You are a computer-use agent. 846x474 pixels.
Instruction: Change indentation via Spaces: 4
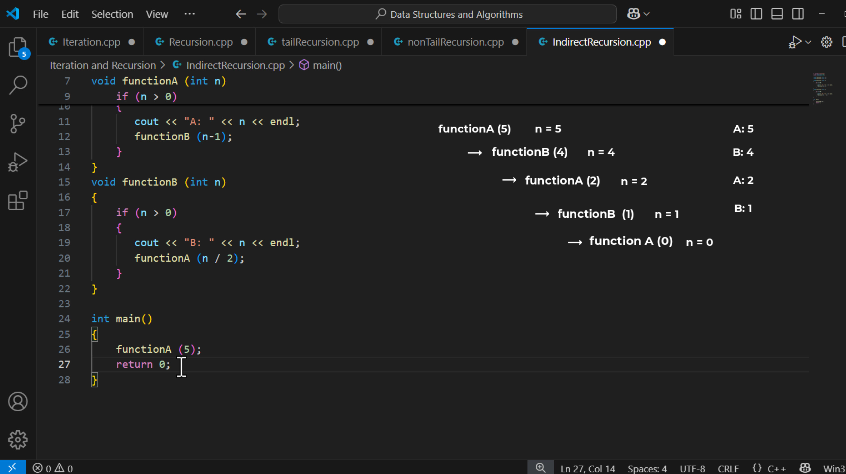647,468
